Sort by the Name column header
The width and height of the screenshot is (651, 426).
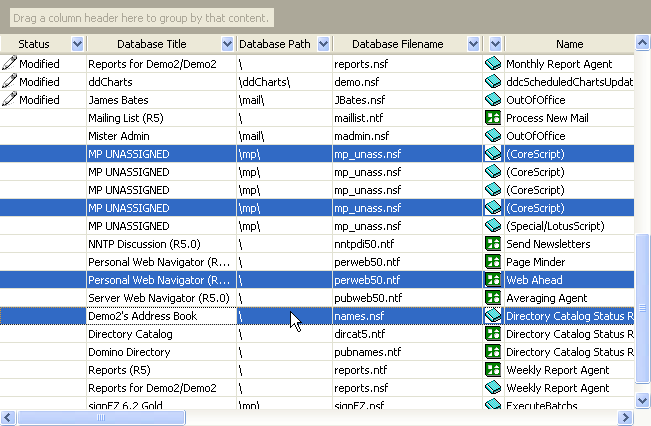570,44
